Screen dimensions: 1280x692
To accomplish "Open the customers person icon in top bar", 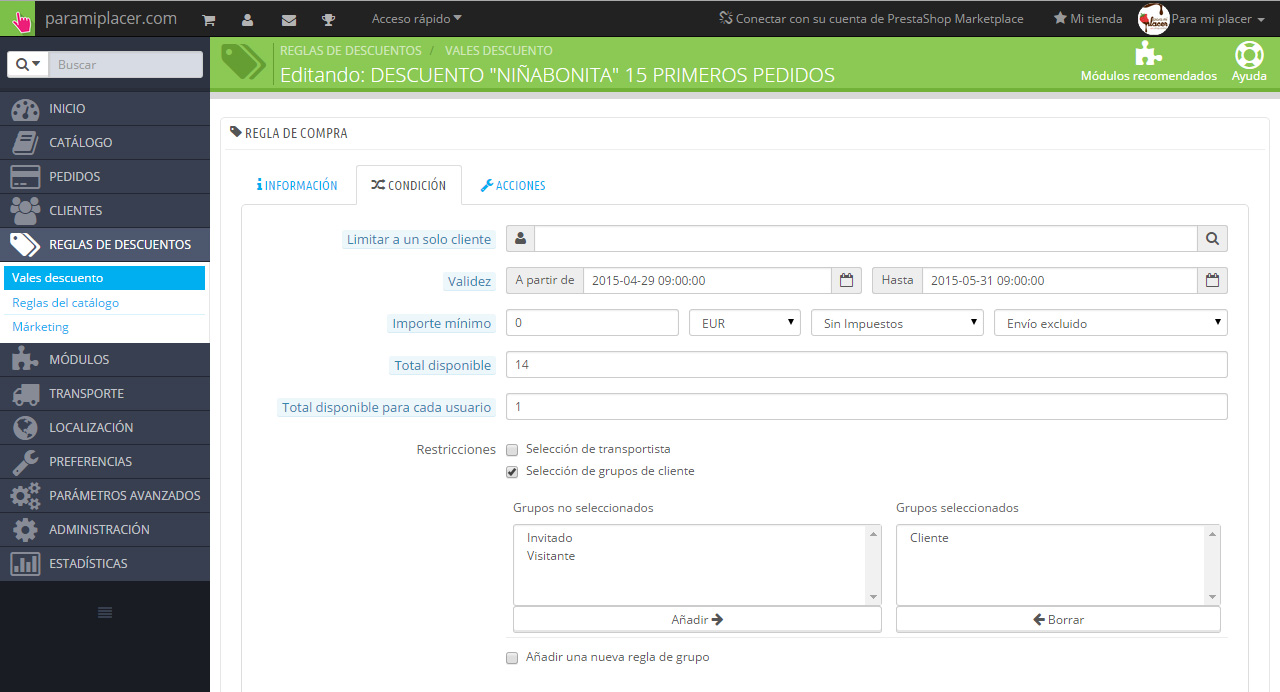I will tap(248, 19).
